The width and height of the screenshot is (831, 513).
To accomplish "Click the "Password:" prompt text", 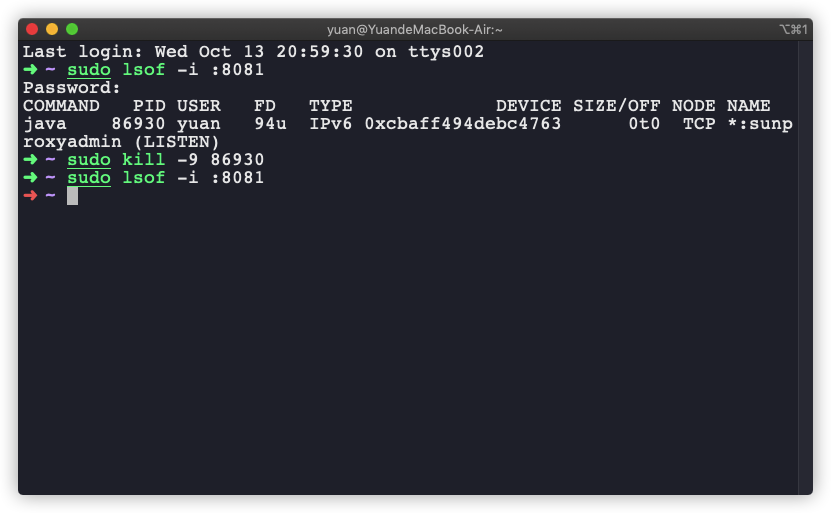I will 72,88.
